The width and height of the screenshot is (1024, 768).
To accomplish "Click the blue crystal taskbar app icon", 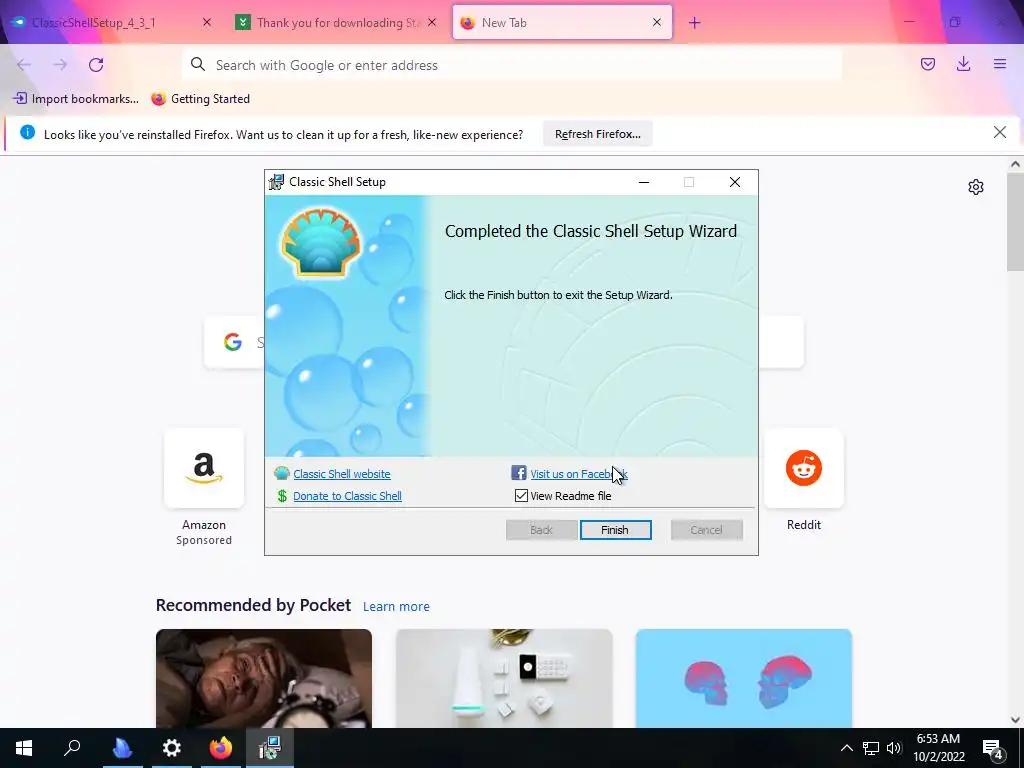I will tap(122, 748).
